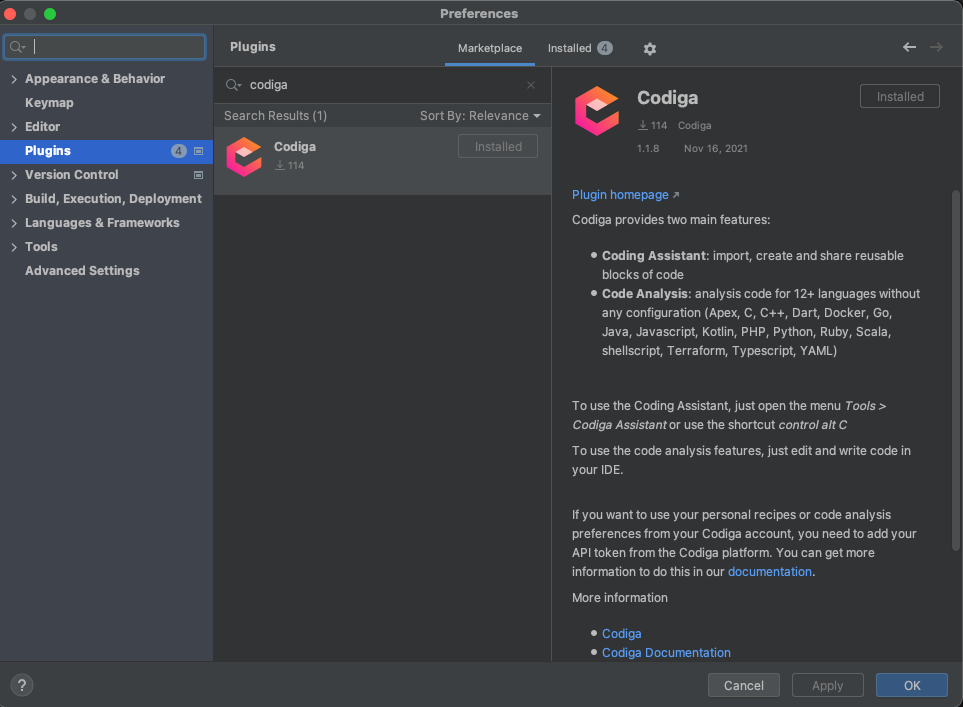Viewport: 963px width, 707px height.
Task: Switch to the Marketplace tab
Action: 489,48
